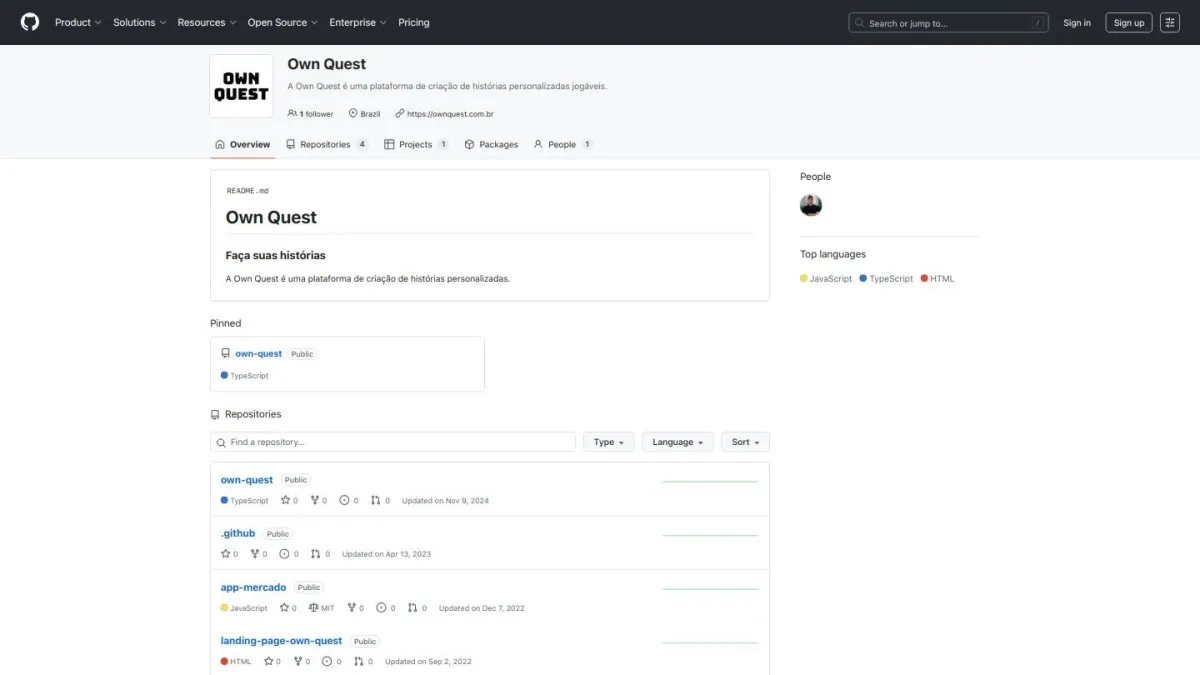Image resolution: width=1200 pixels, height=675 pixels.
Task: Click the star icon in landing-page-own-quest row
Action: pyautogui.click(x=268, y=661)
